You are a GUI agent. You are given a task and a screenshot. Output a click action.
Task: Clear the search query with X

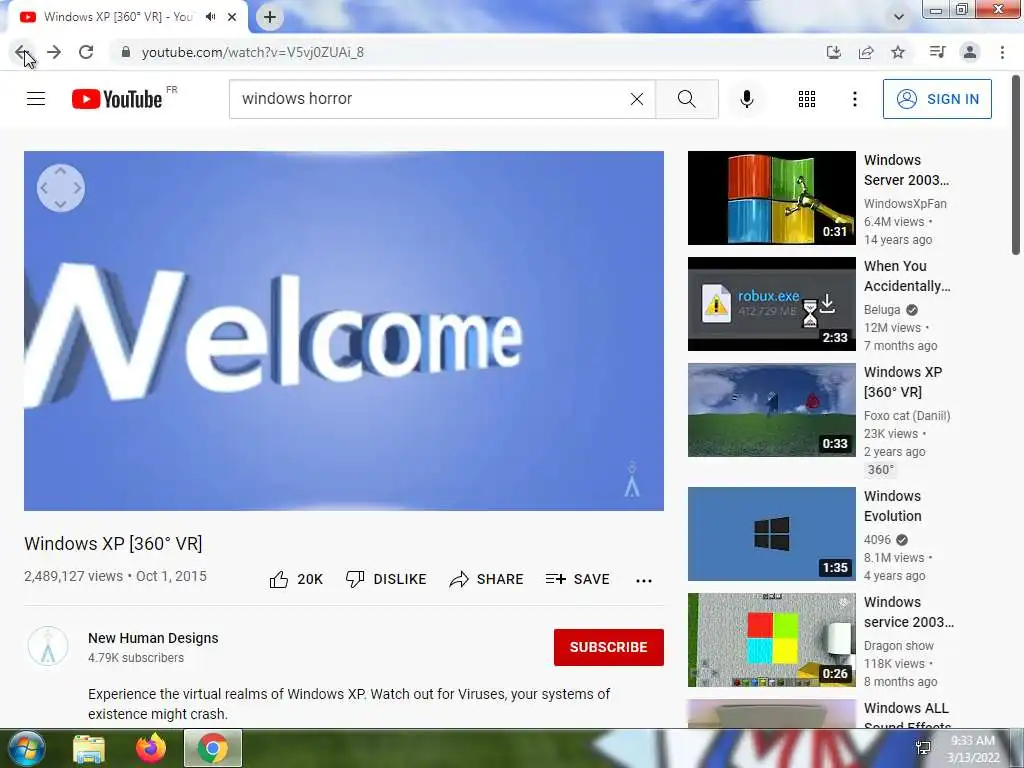point(637,99)
